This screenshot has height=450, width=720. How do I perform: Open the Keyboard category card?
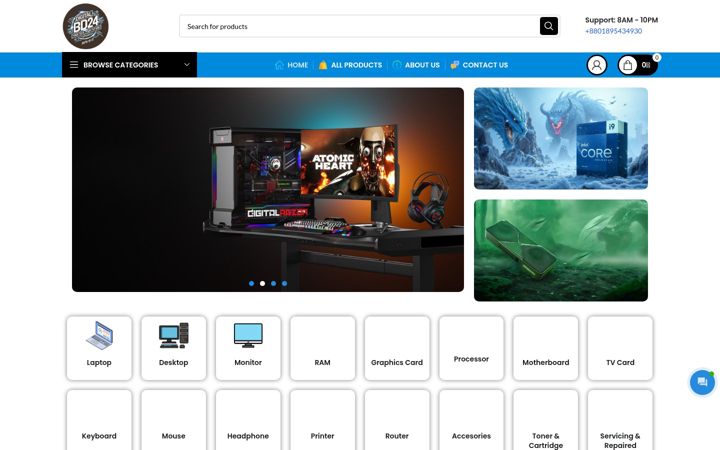(99, 420)
